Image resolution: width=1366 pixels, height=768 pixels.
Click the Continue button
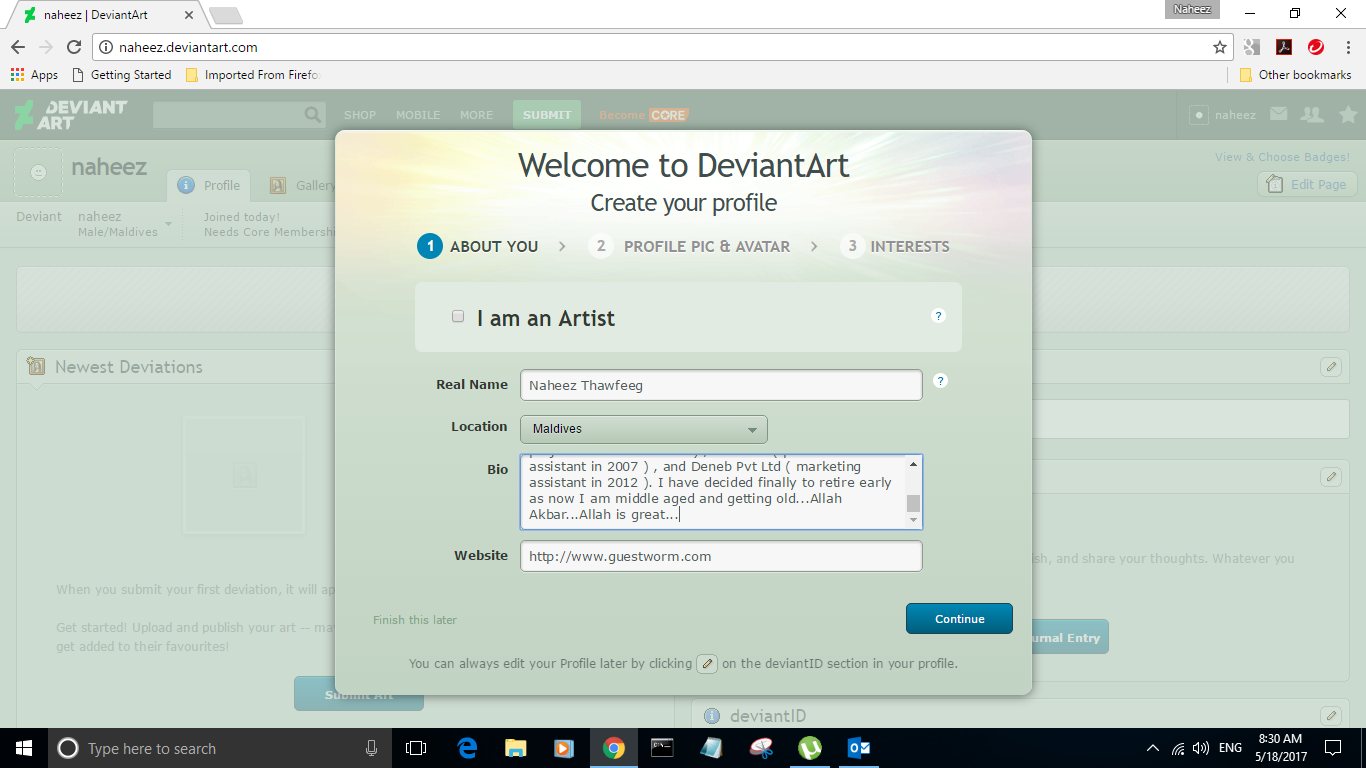pos(959,619)
